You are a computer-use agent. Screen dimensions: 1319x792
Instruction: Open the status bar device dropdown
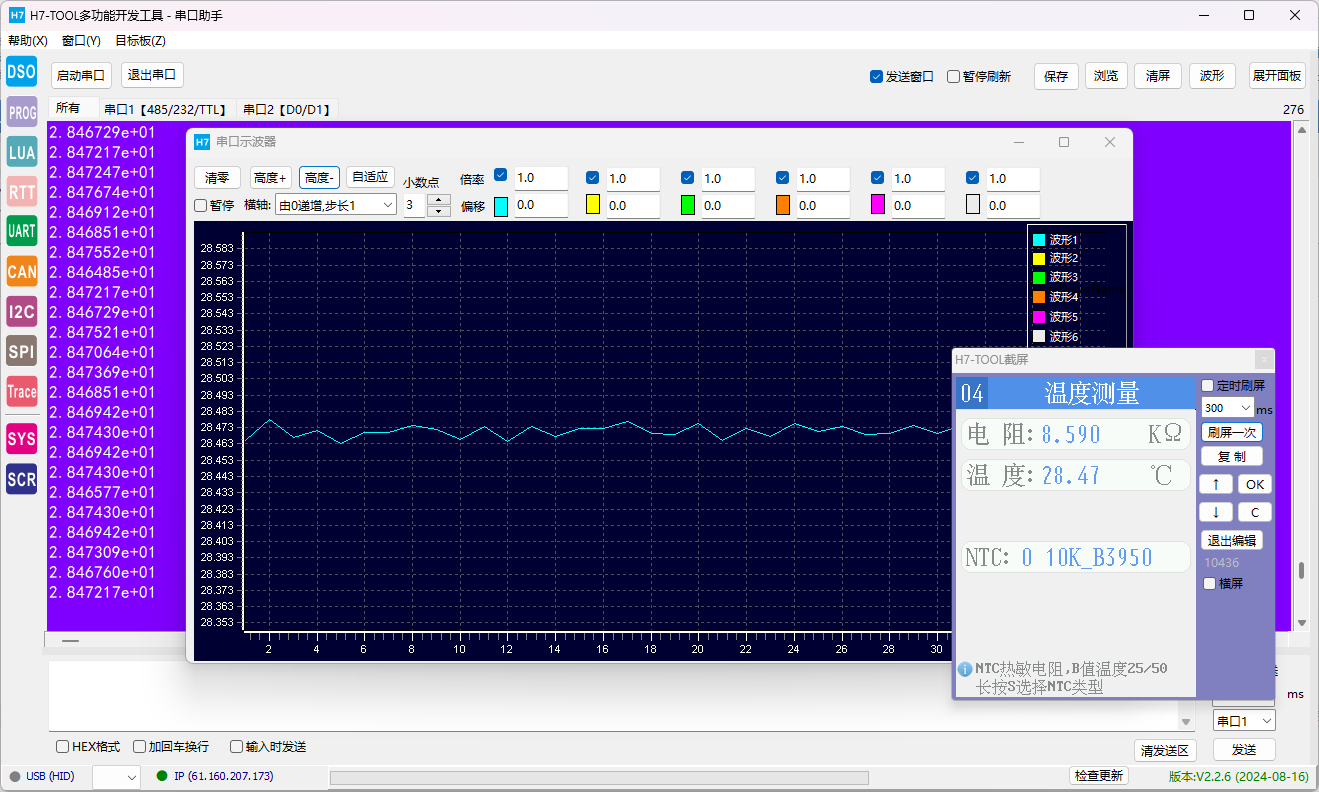[116, 777]
